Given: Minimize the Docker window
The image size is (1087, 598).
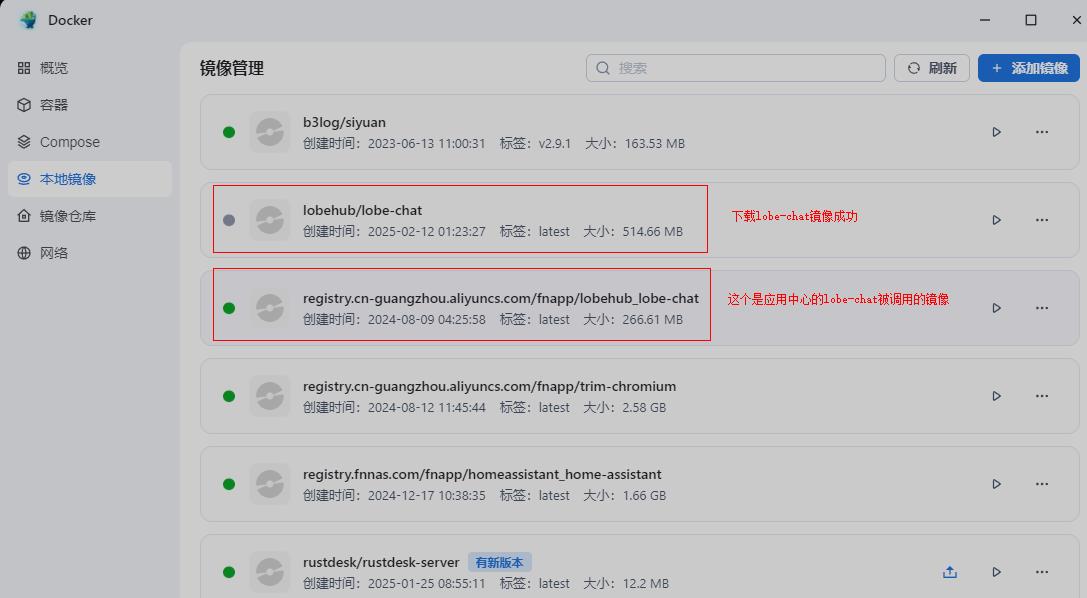Looking at the screenshot, I should (x=984, y=20).
